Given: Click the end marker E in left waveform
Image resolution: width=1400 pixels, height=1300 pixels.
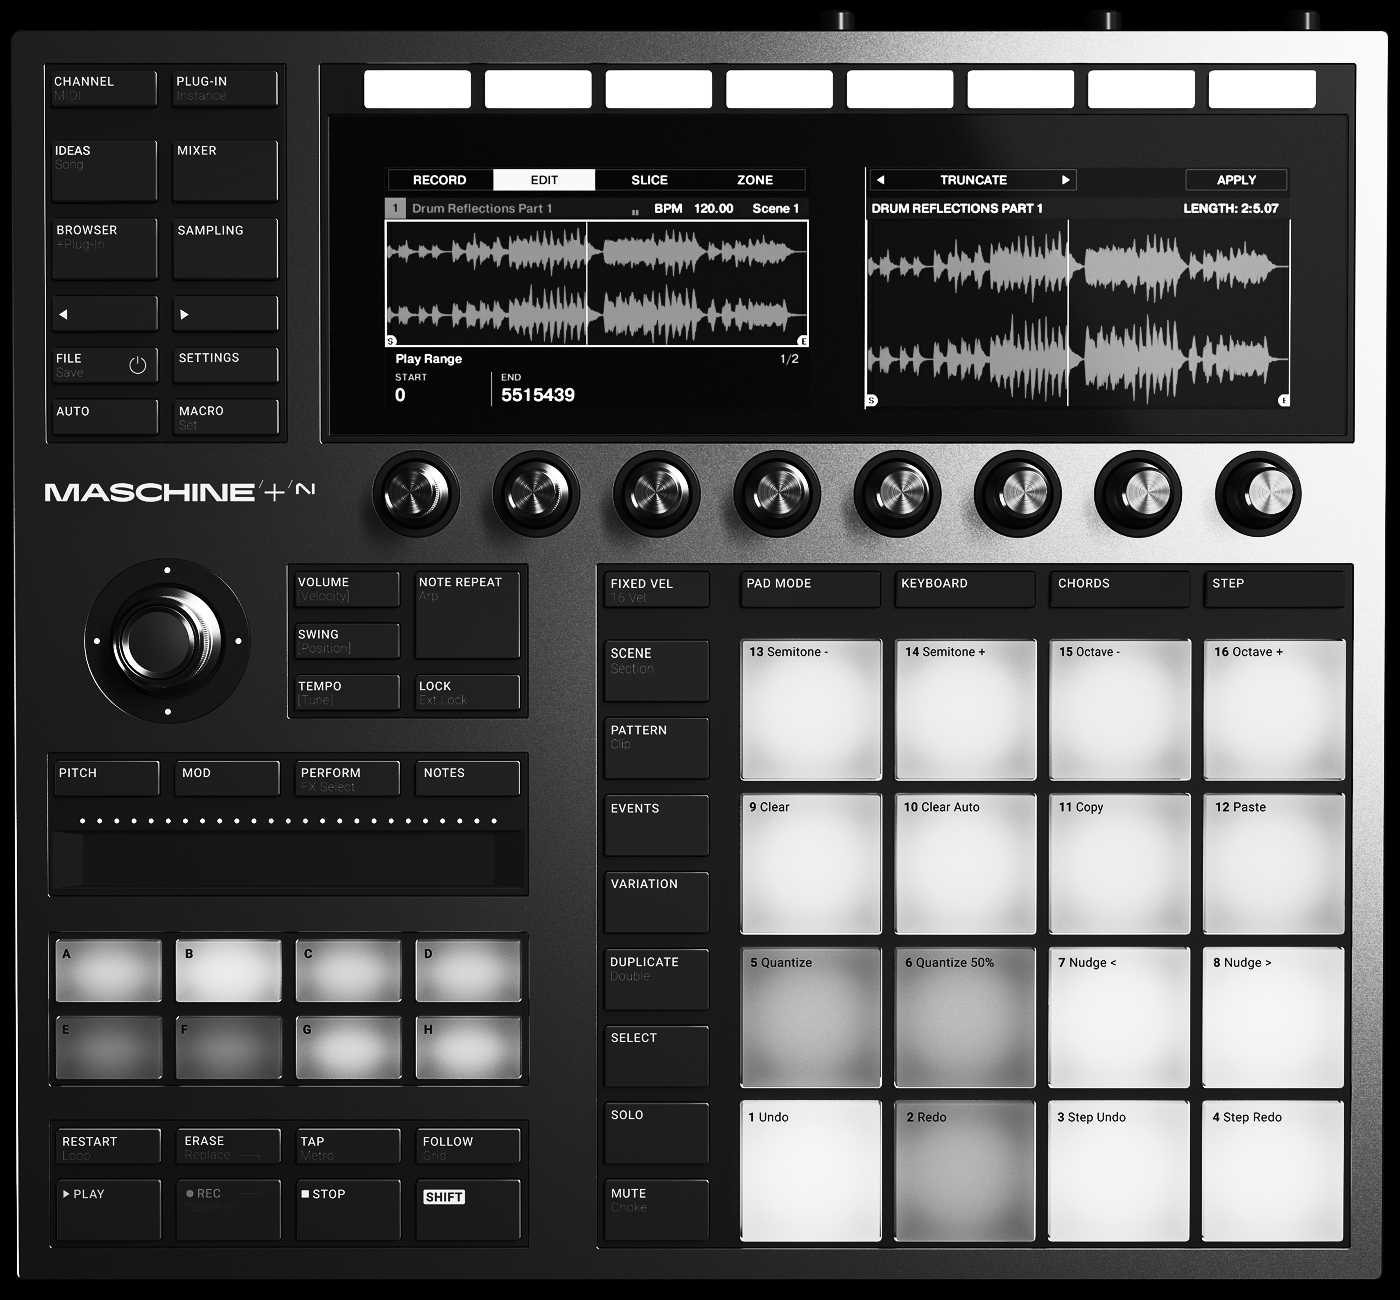Looking at the screenshot, I should coord(803,341).
